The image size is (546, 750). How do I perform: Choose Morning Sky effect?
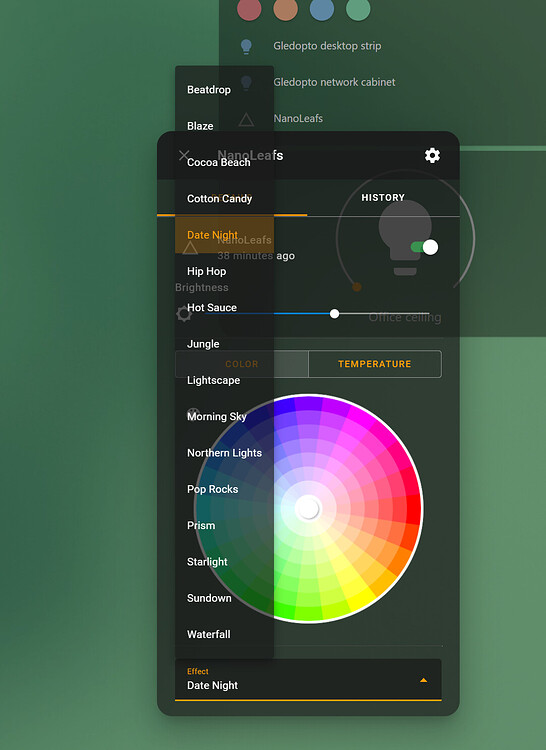coord(224,417)
